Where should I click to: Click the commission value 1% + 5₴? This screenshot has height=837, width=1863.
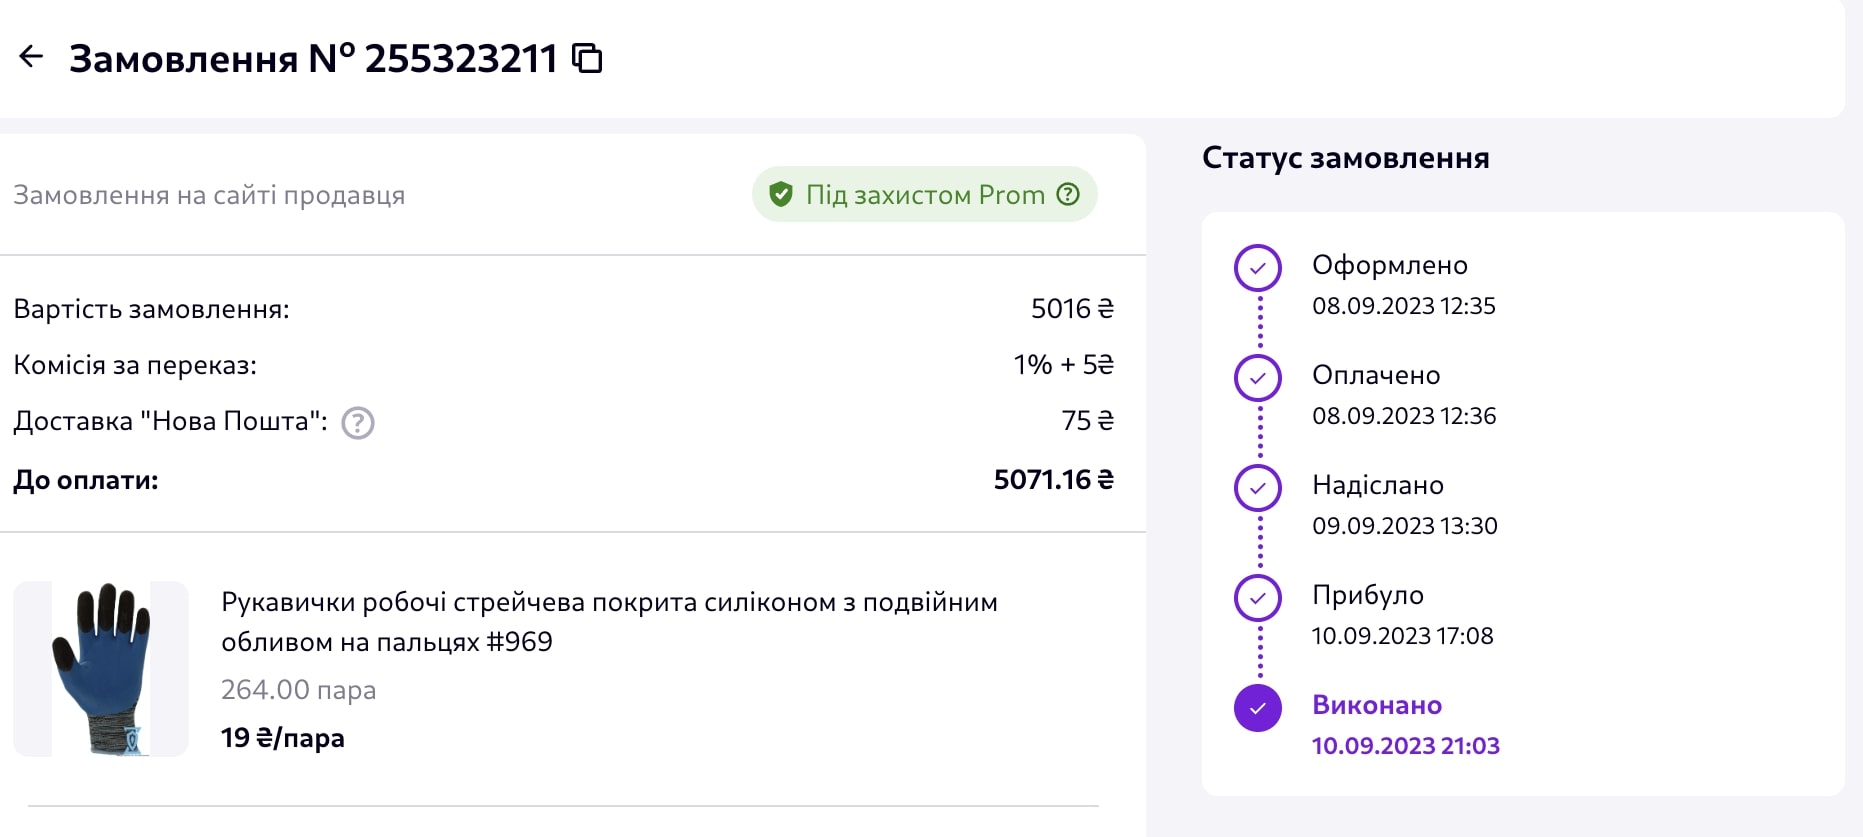1064,365
